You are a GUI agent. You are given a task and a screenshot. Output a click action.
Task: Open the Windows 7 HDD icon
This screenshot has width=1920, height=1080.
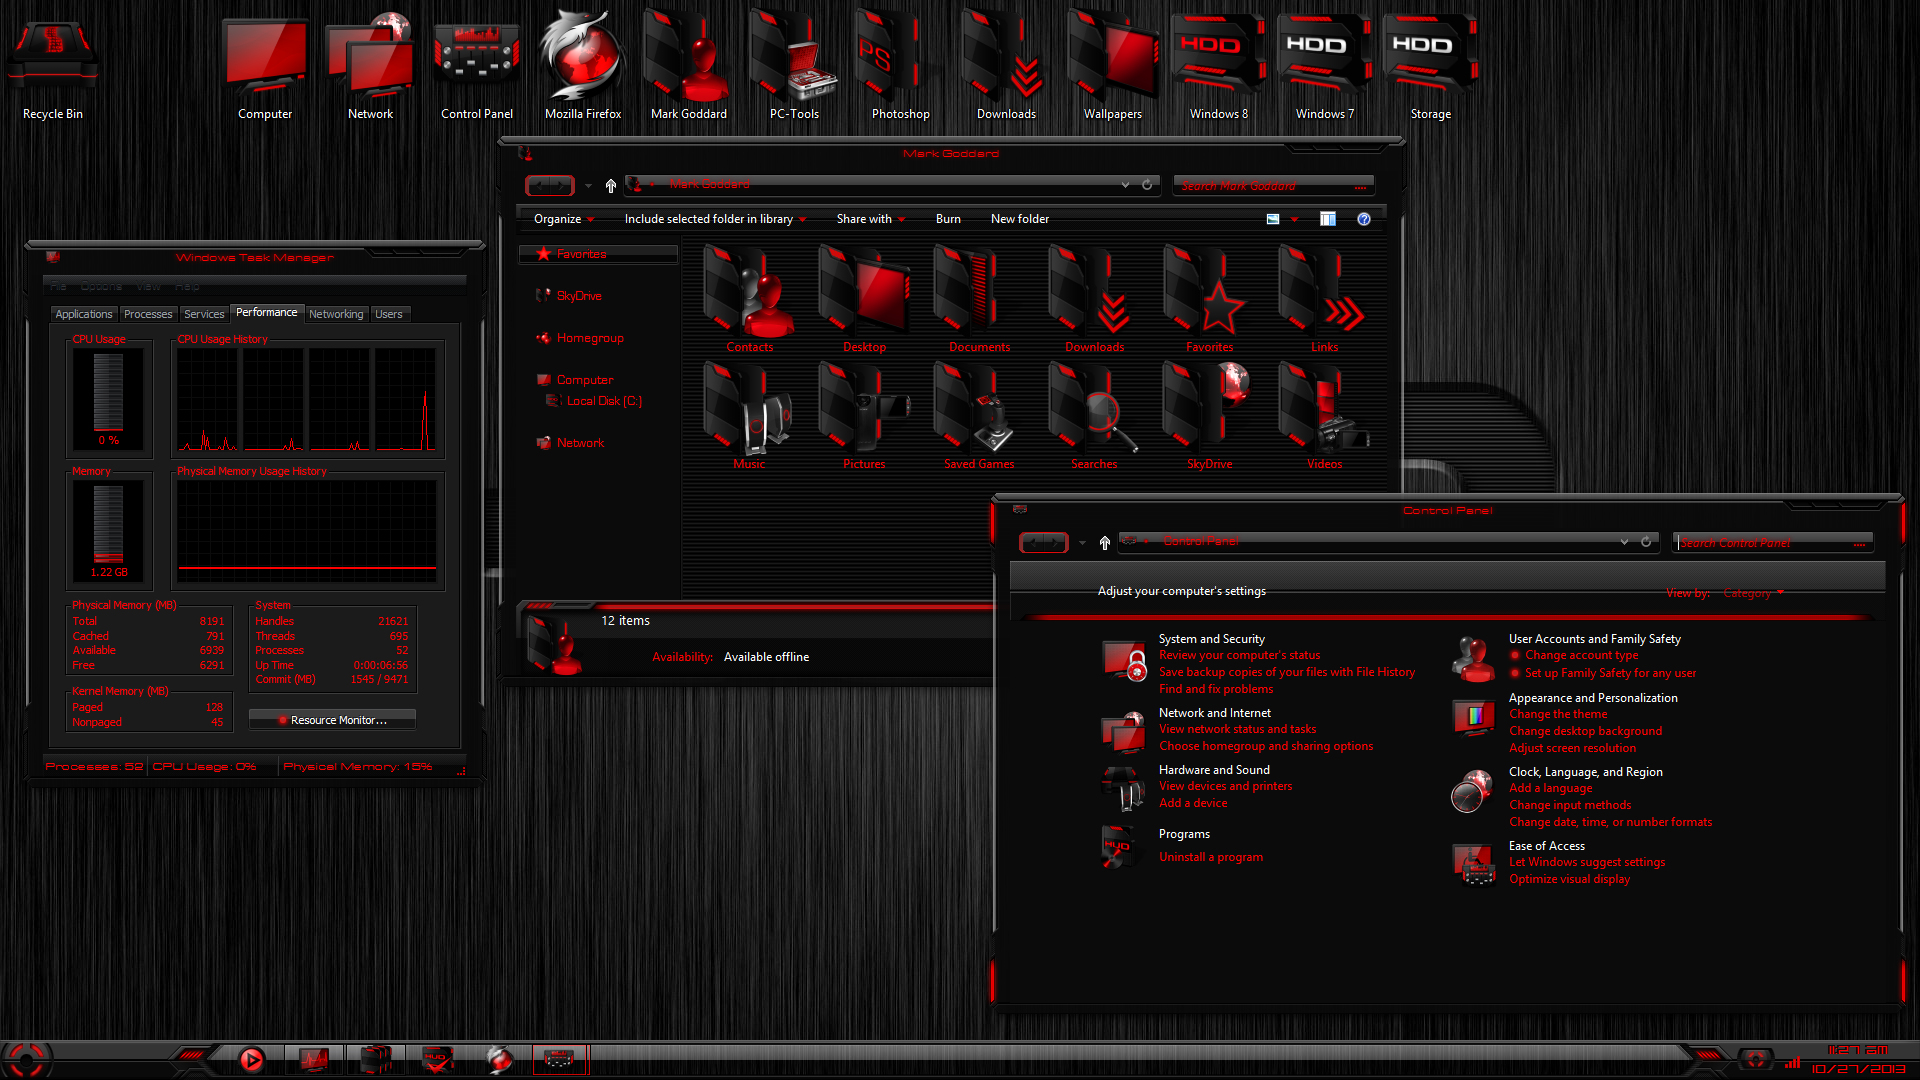[x=1325, y=65]
